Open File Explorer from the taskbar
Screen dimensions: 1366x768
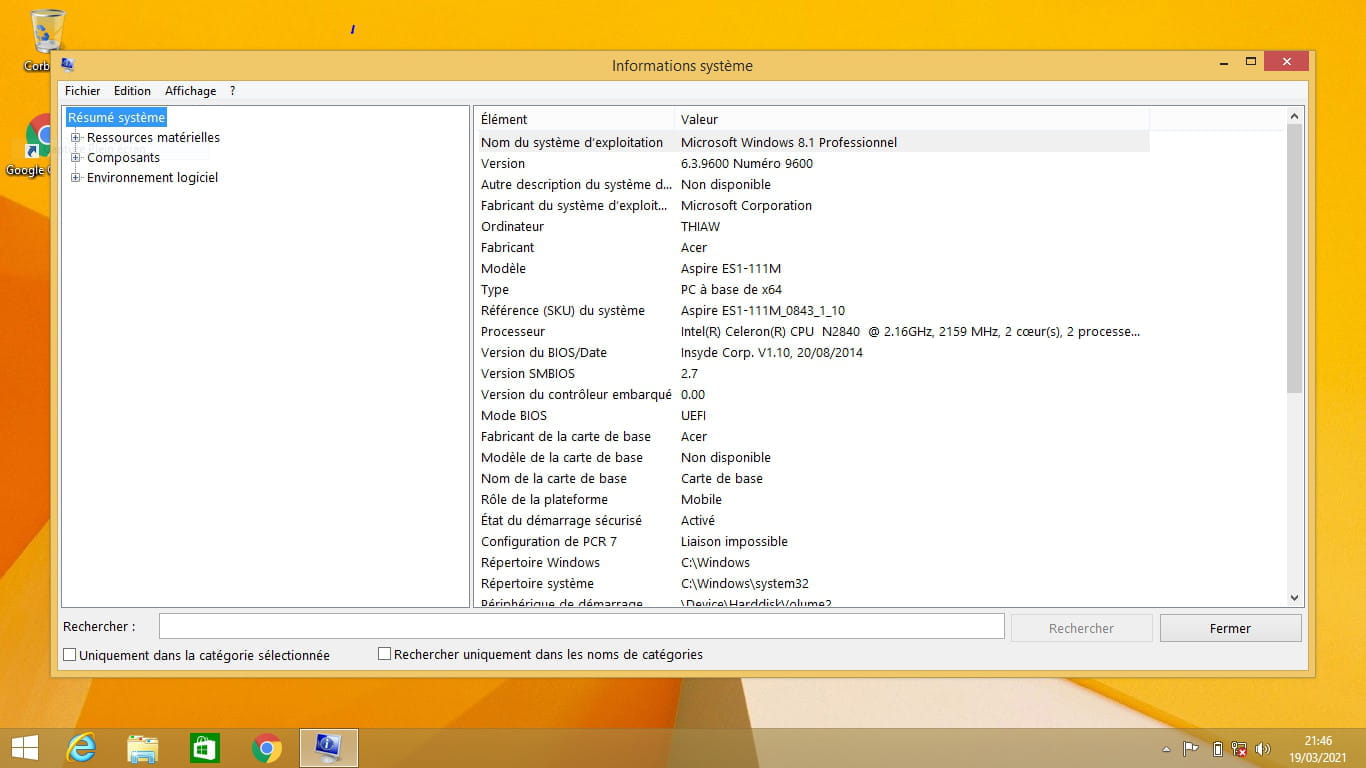143,748
